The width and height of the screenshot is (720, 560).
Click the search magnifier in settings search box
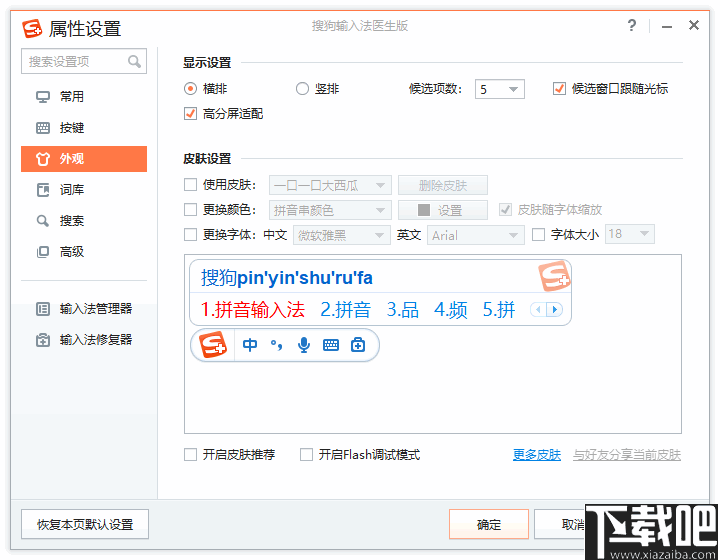coord(134,61)
